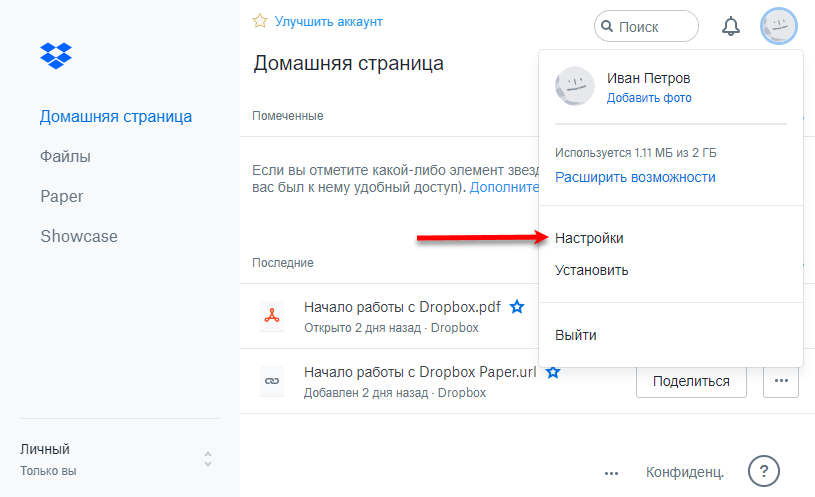Go to Домашняя страница in sidebar

click(116, 116)
